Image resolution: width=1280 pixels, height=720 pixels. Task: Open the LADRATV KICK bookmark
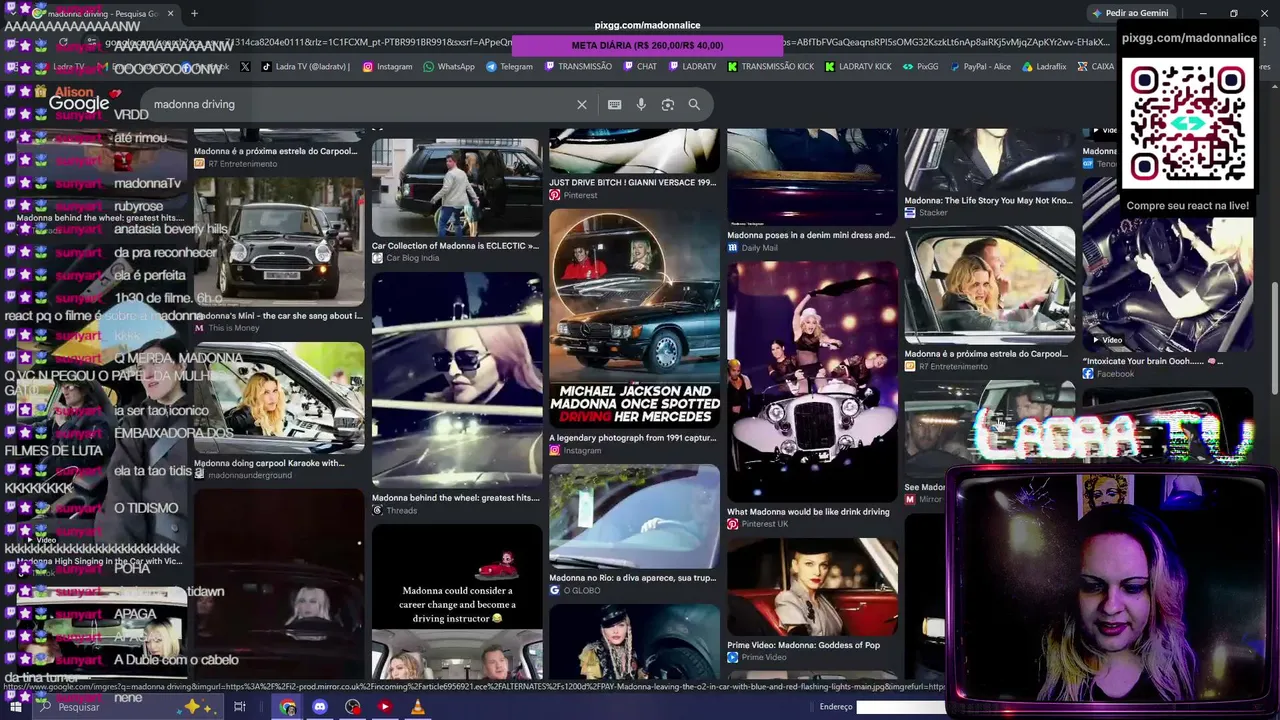coord(858,67)
